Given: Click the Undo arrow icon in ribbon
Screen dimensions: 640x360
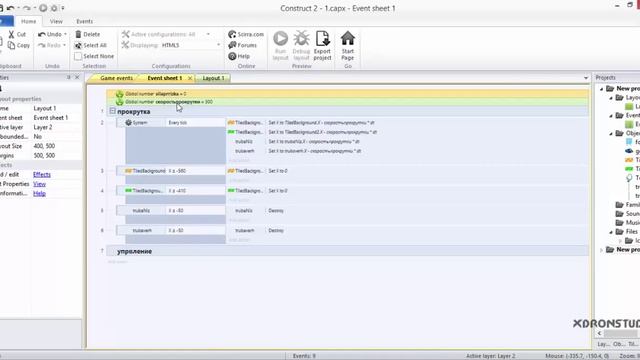Looking at the screenshot, I should click(42, 34).
